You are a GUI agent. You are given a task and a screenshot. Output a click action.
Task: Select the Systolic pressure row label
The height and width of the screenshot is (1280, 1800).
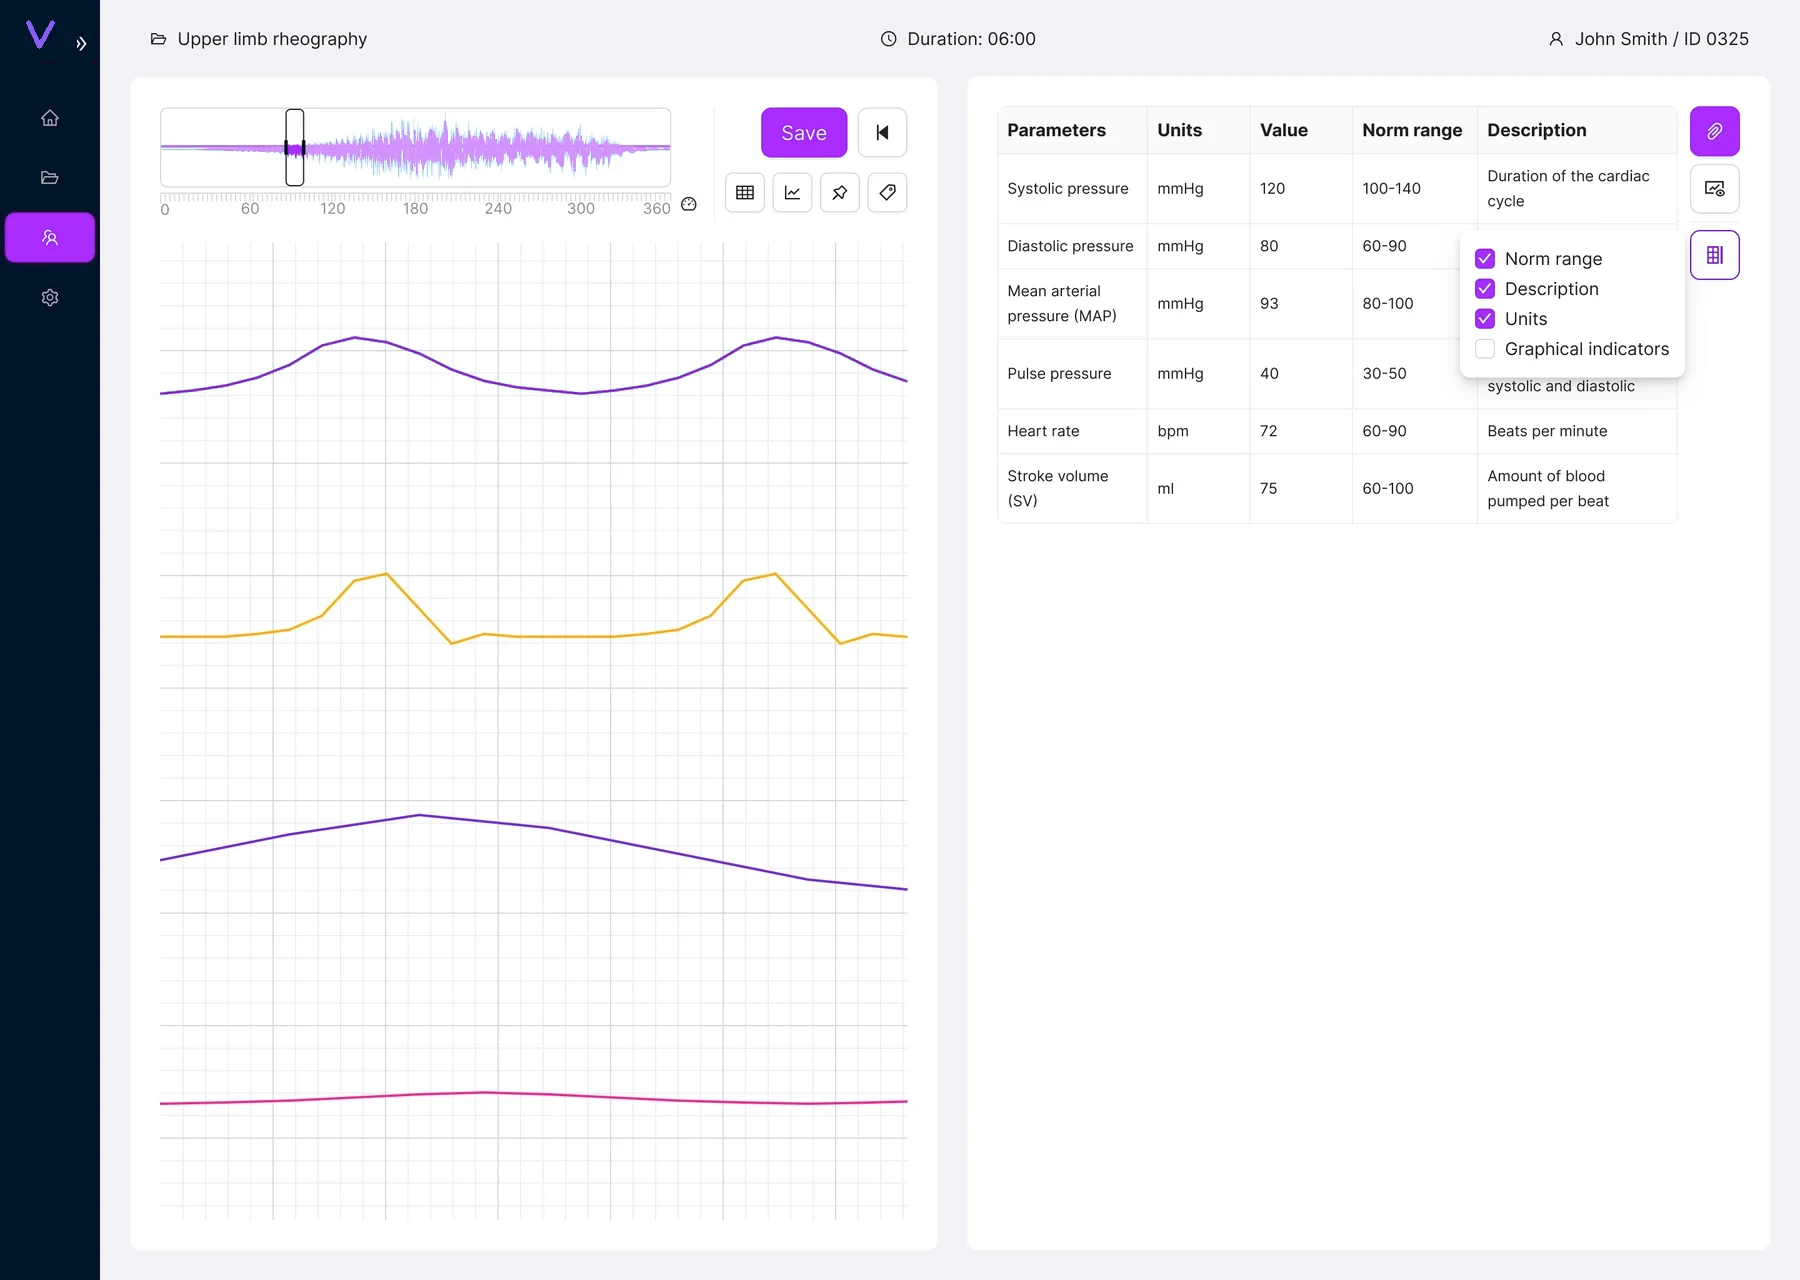(x=1068, y=189)
